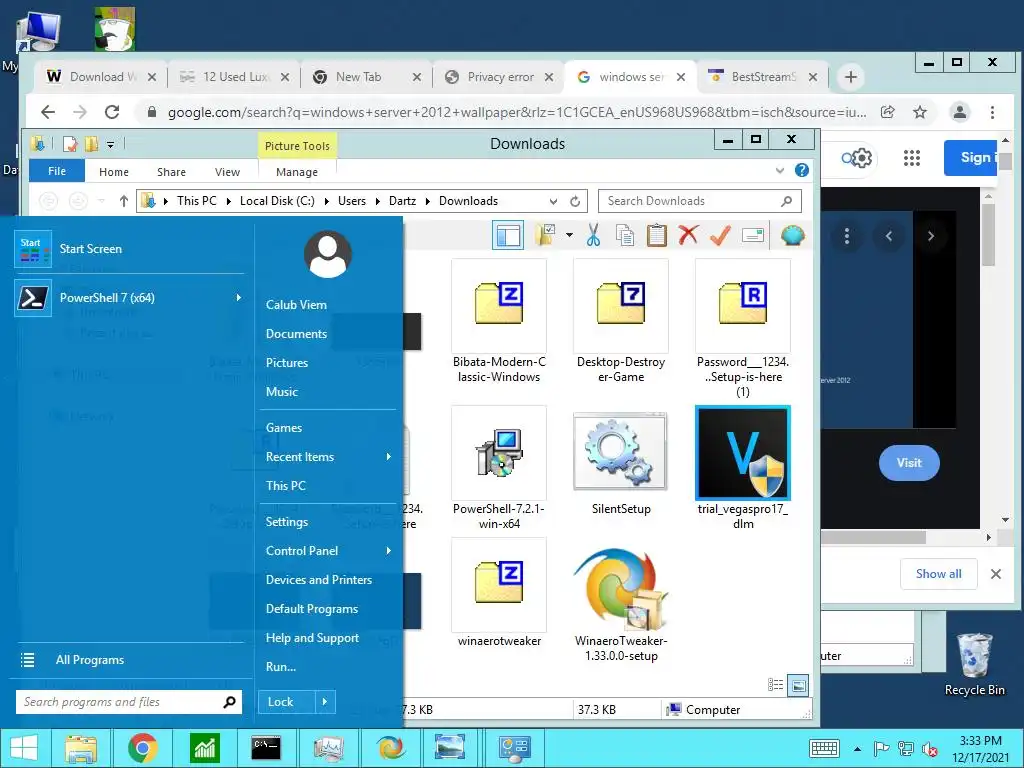Screen dimensions: 1024x768
Task: Click the Lock button
Action: [x=286, y=702]
